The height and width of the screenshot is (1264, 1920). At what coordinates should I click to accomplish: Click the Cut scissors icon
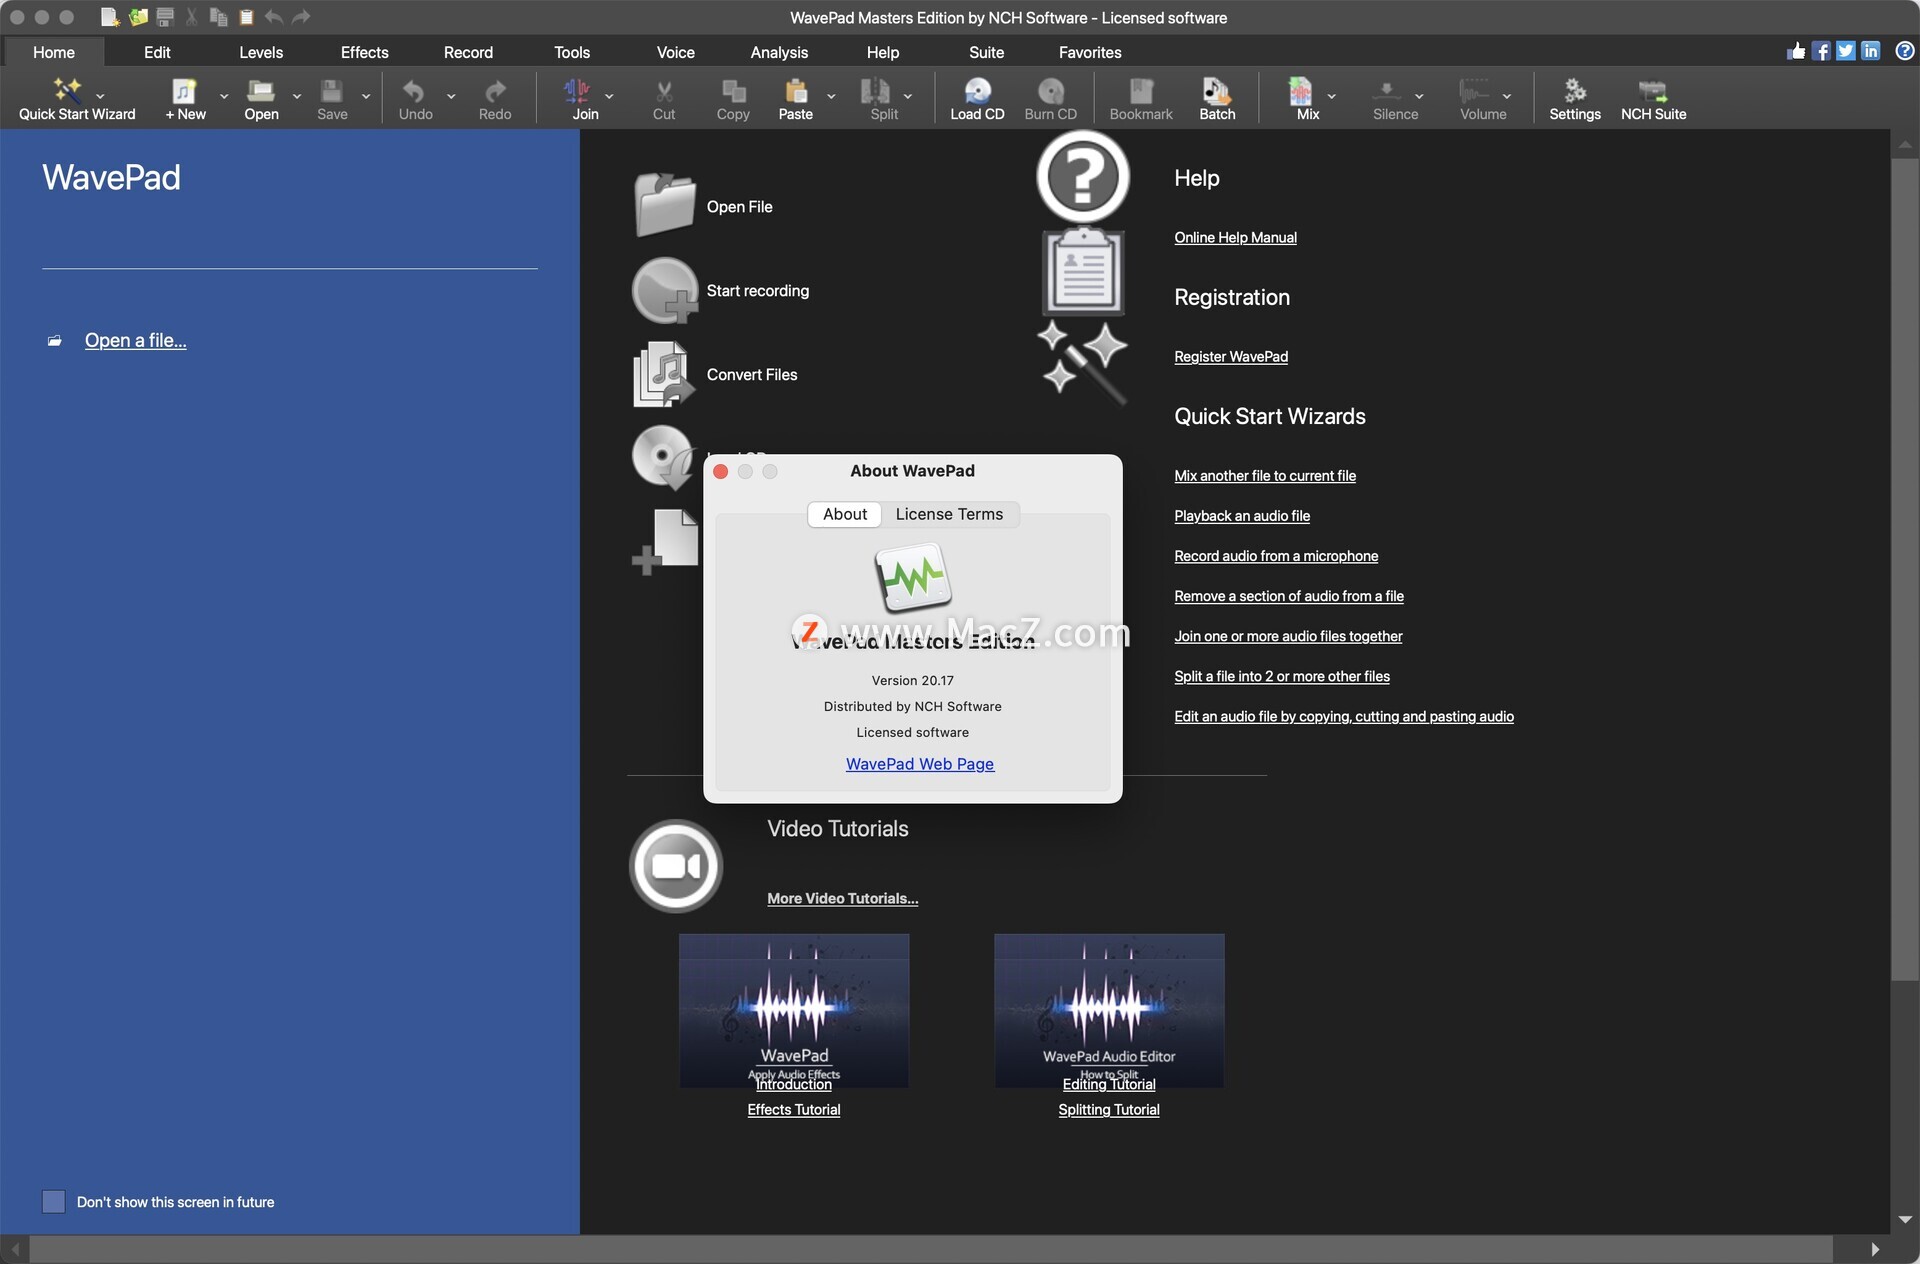(x=664, y=91)
